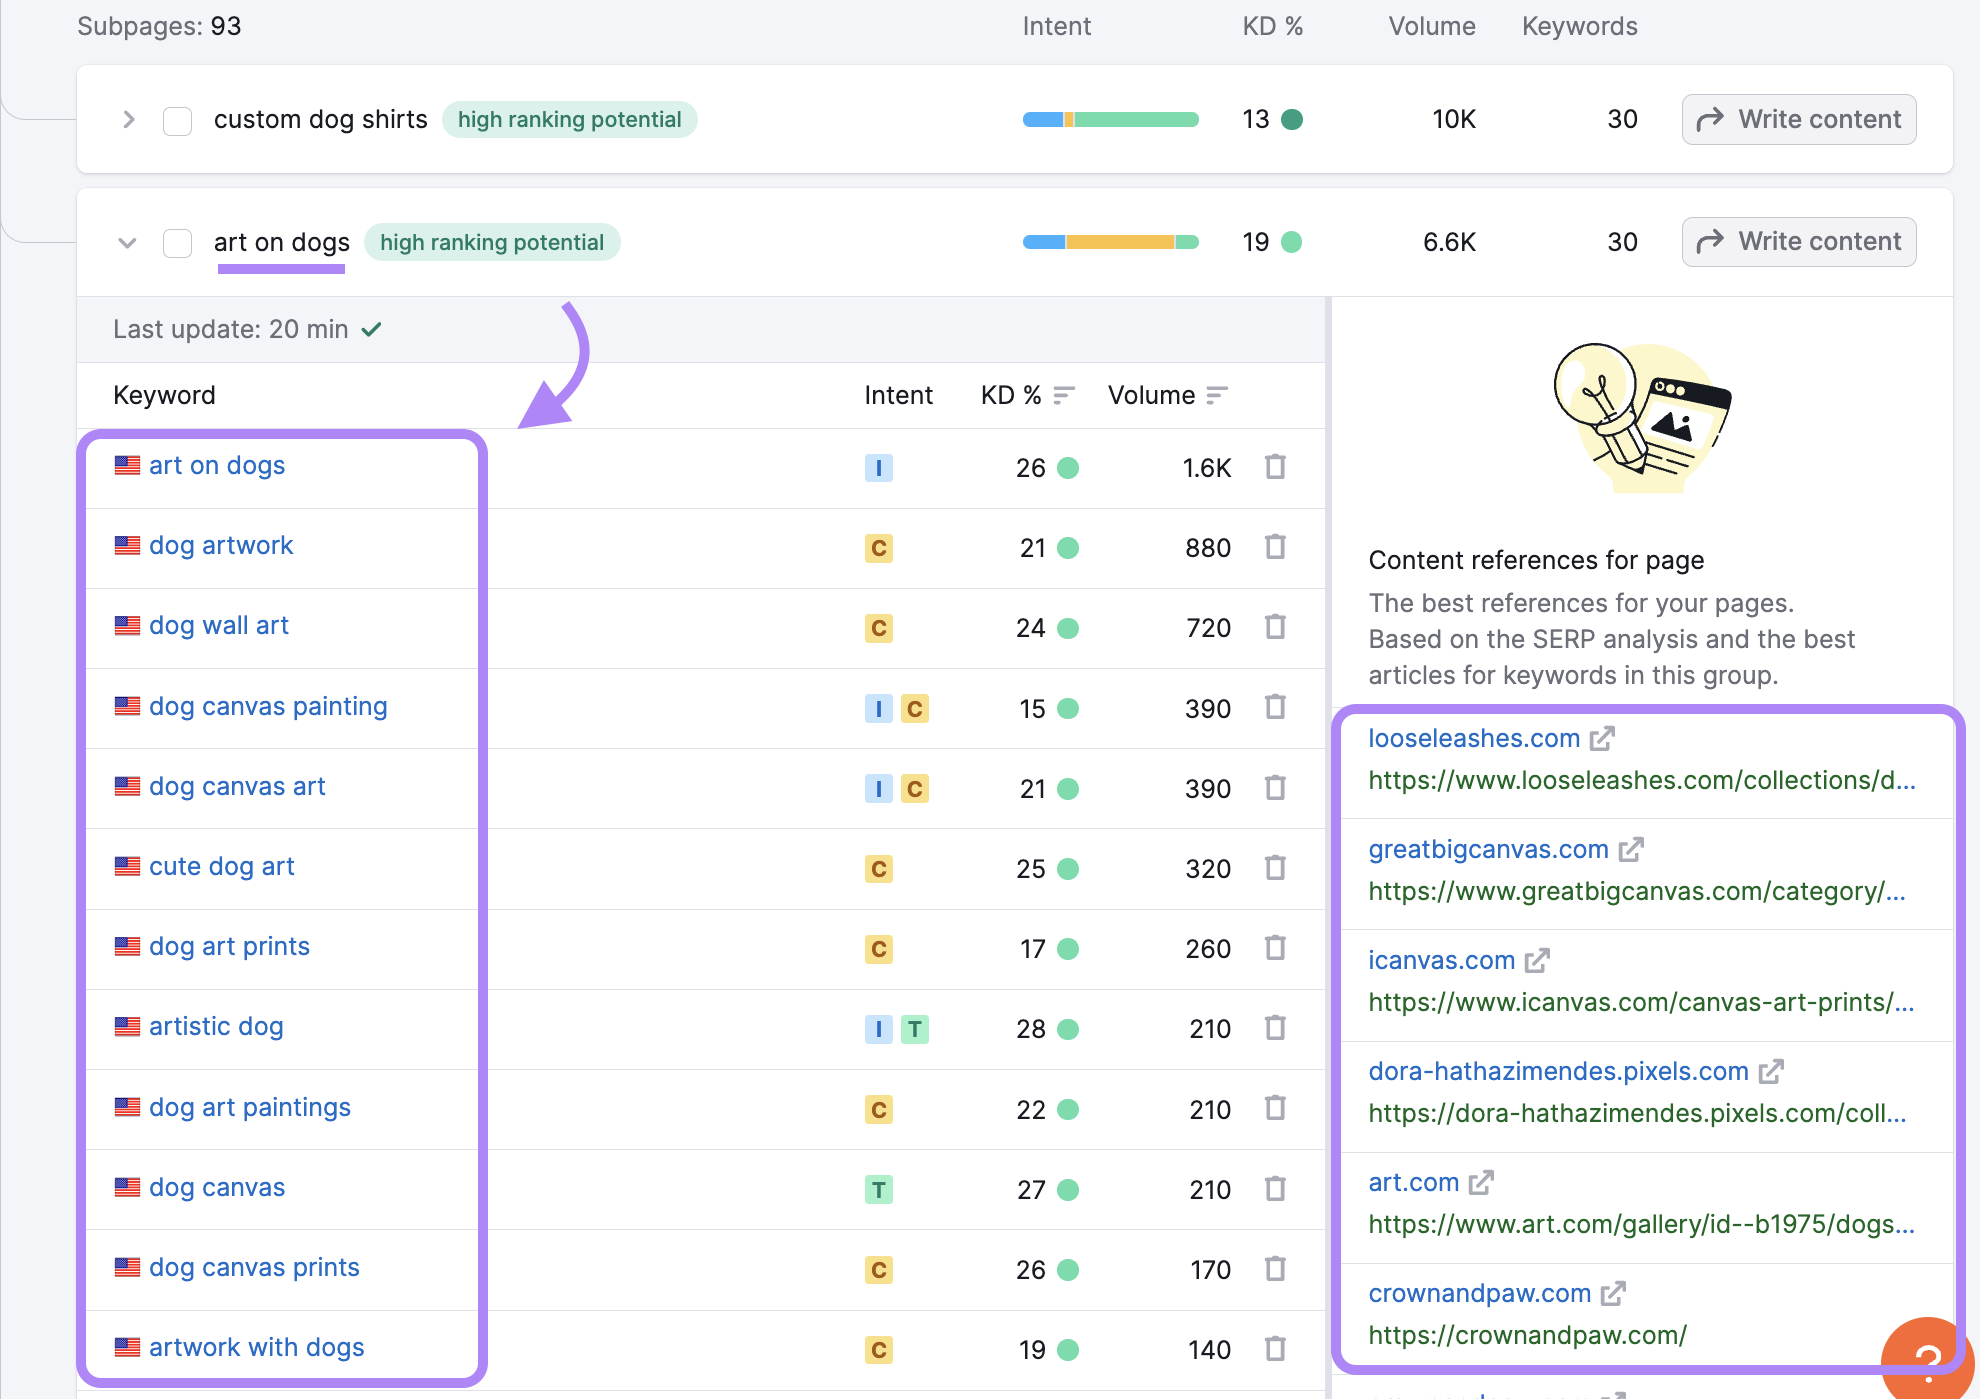The width and height of the screenshot is (1980, 1399).
Task: Expand the 'custom dog shirts' row
Action: pos(128,120)
